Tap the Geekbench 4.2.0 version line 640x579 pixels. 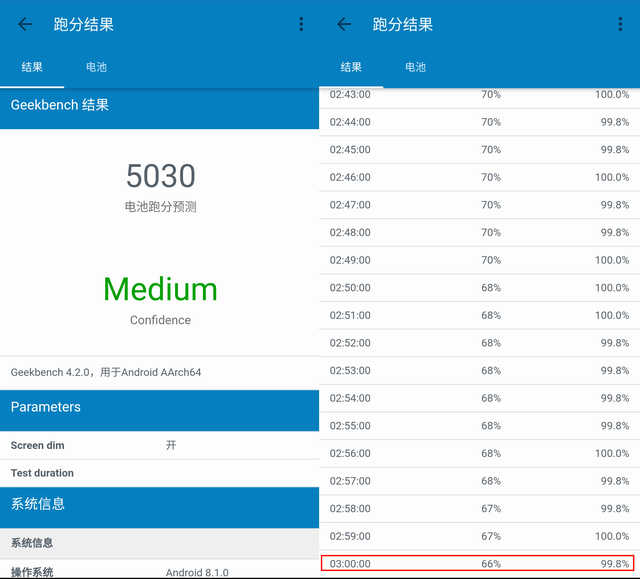160,372
